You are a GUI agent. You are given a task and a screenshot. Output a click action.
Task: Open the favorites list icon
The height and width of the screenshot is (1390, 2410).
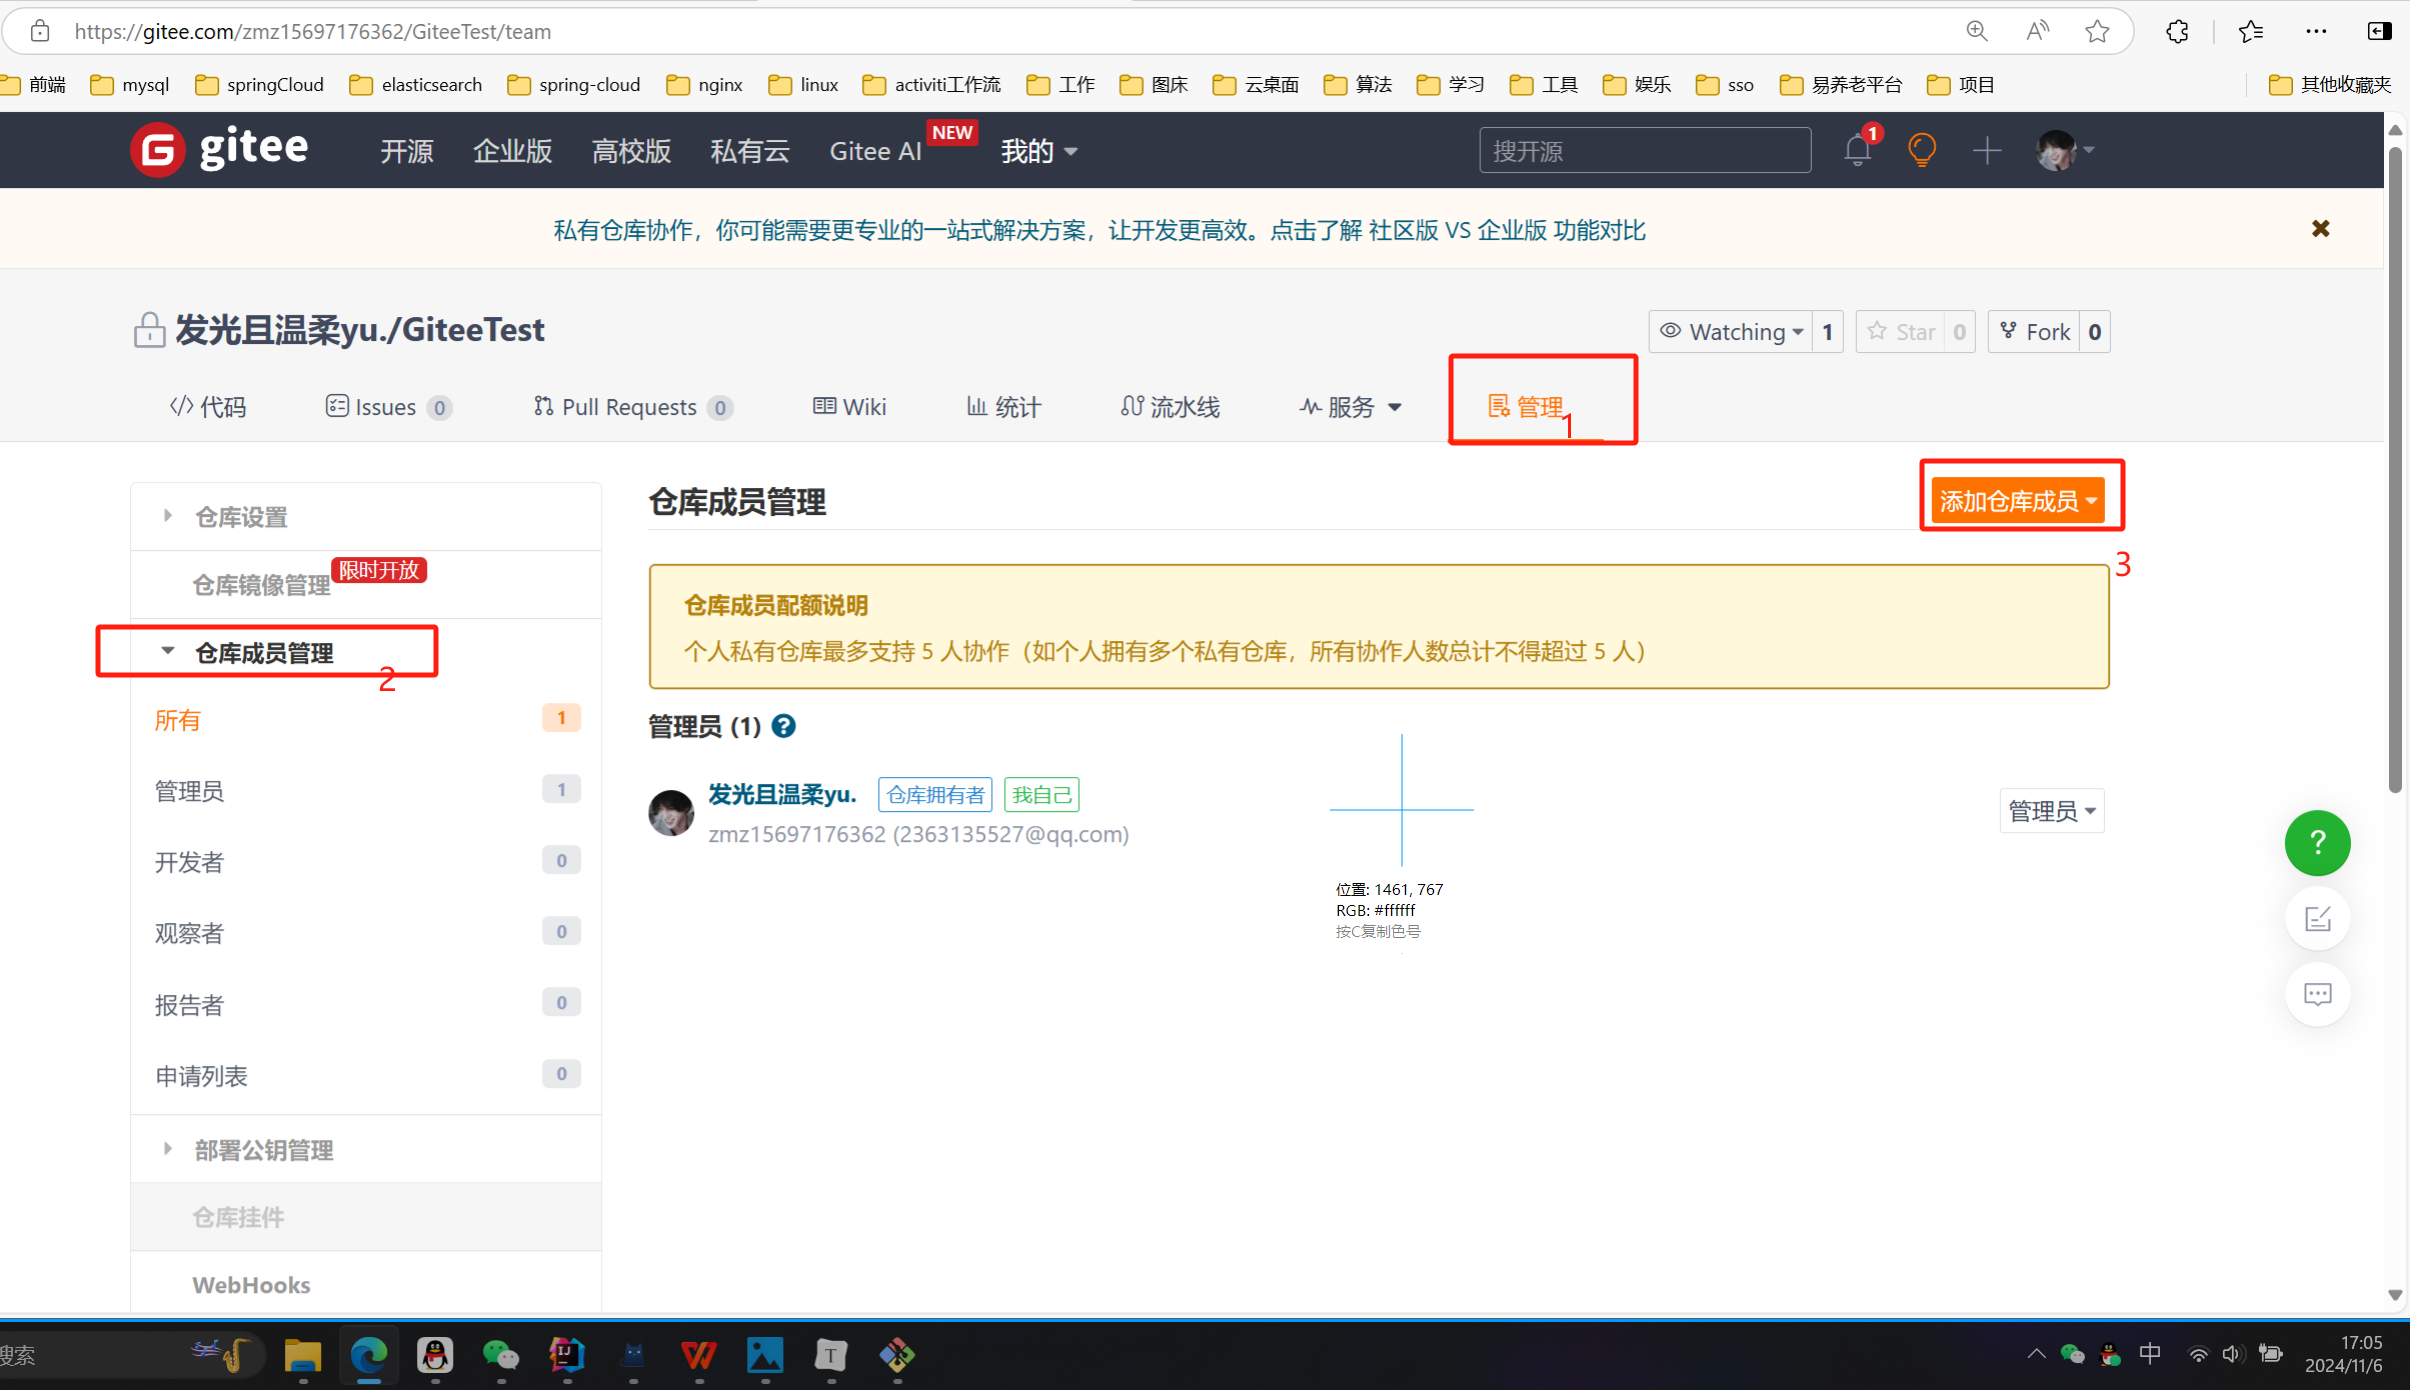[x=2251, y=31]
